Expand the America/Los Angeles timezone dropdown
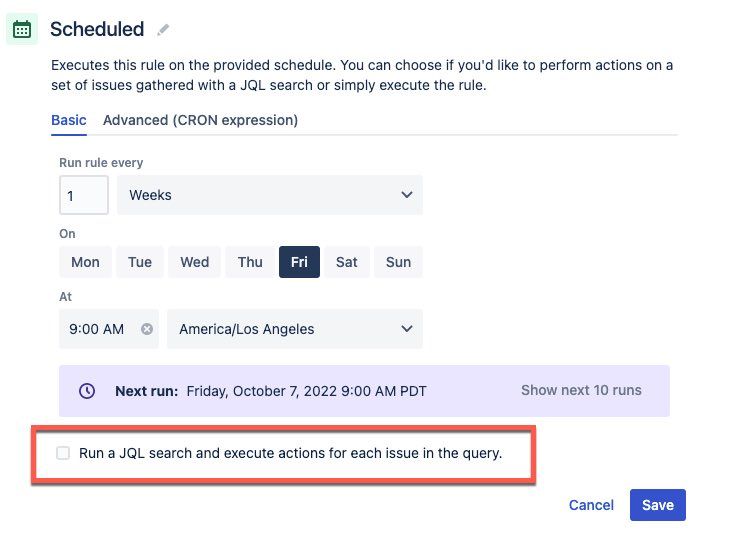This screenshot has width=729, height=560. (x=295, y=329)
